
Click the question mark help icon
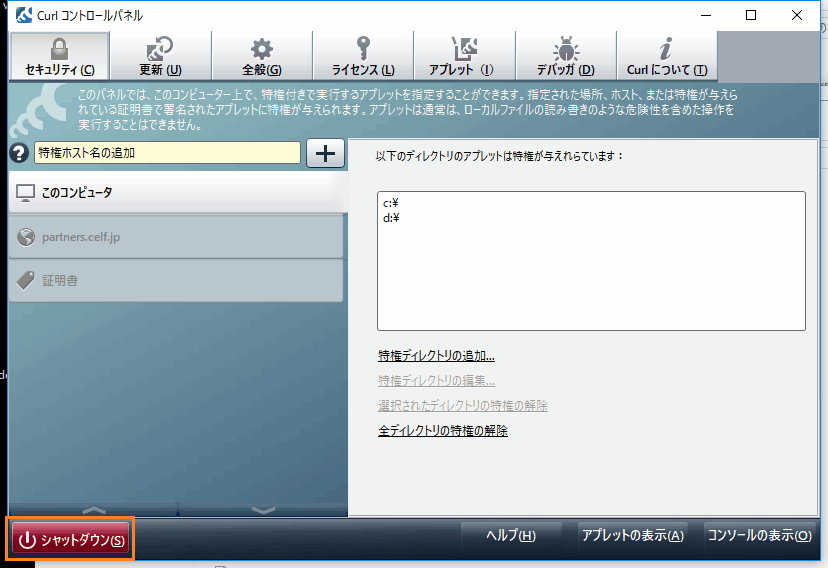19,153
